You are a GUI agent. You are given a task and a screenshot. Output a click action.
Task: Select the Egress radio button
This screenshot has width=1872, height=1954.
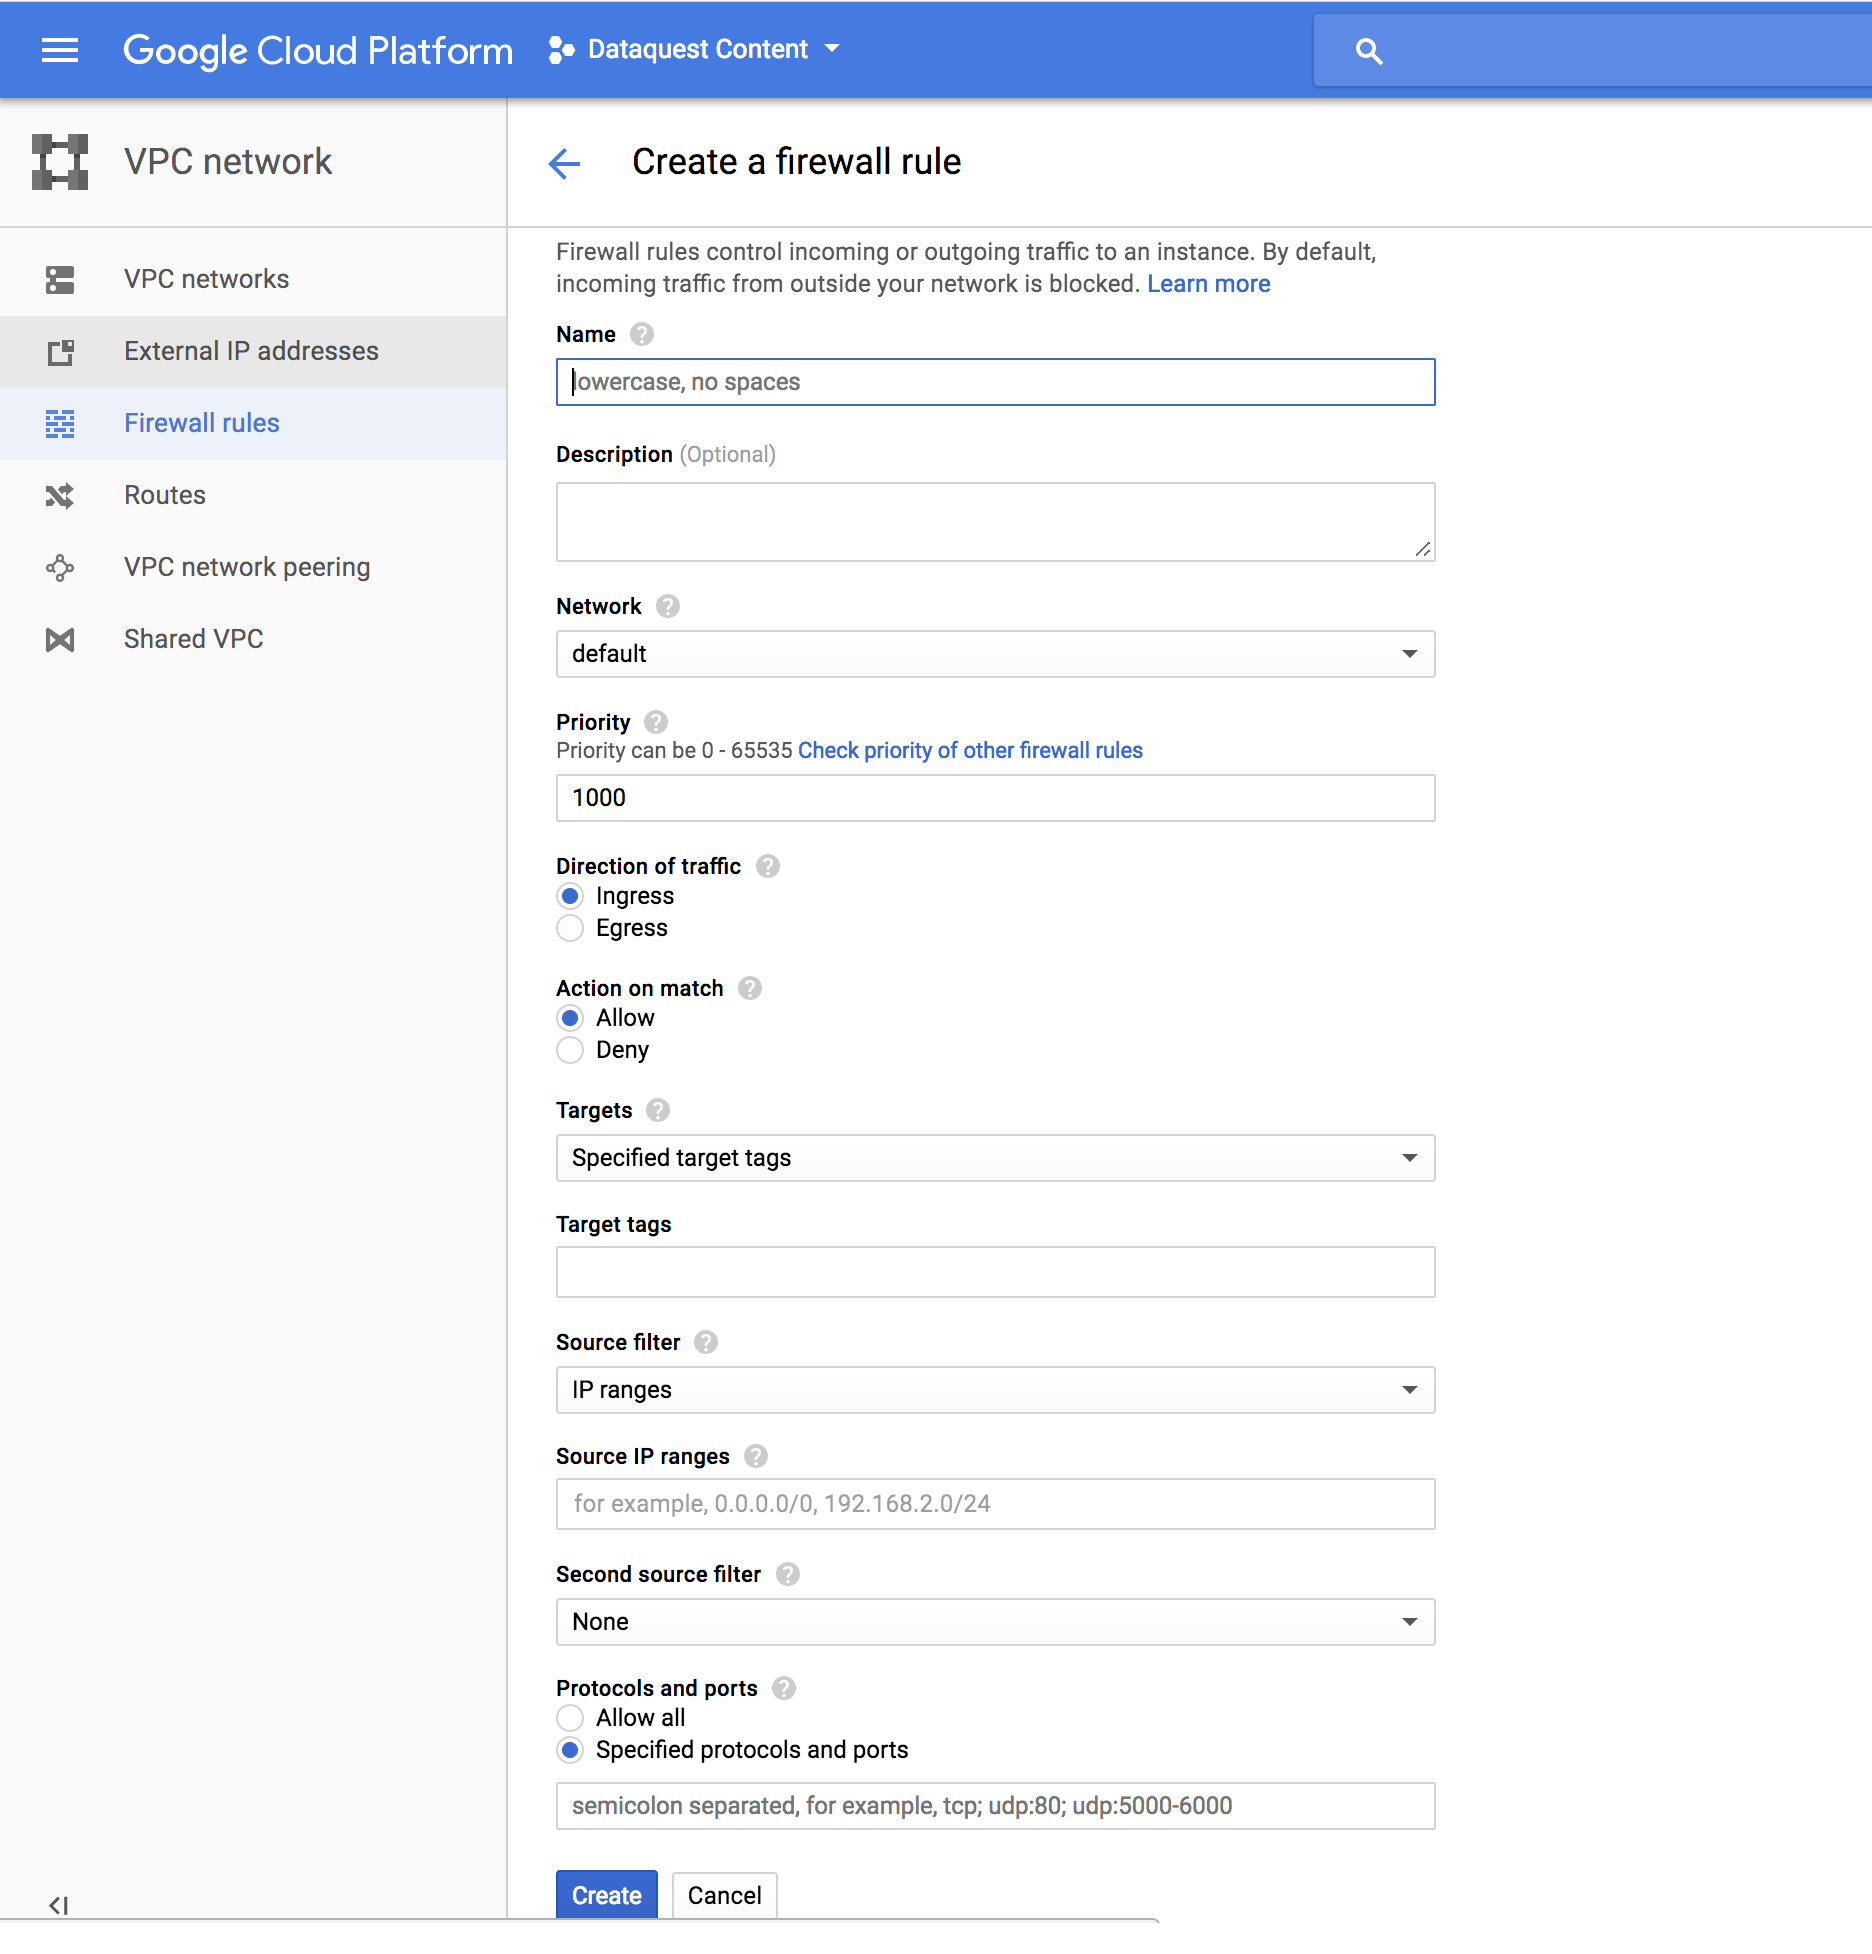tap(570, 928)
